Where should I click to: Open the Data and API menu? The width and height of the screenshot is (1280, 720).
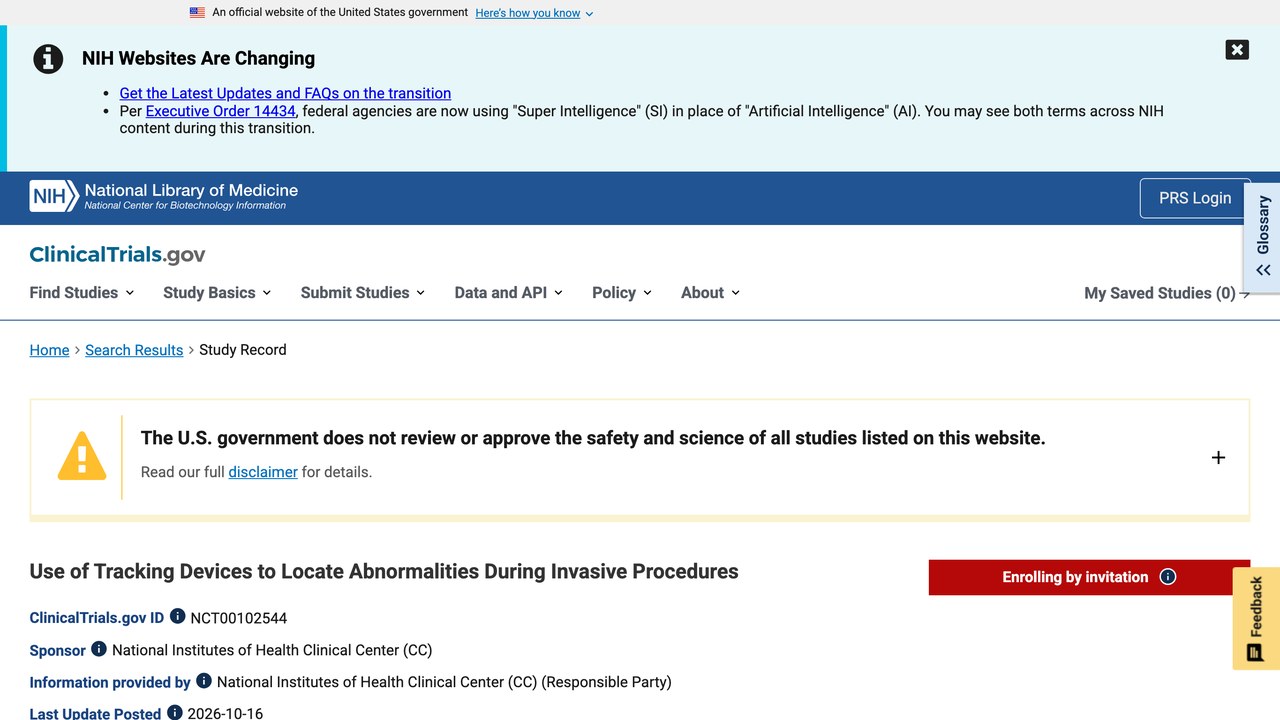508,292
